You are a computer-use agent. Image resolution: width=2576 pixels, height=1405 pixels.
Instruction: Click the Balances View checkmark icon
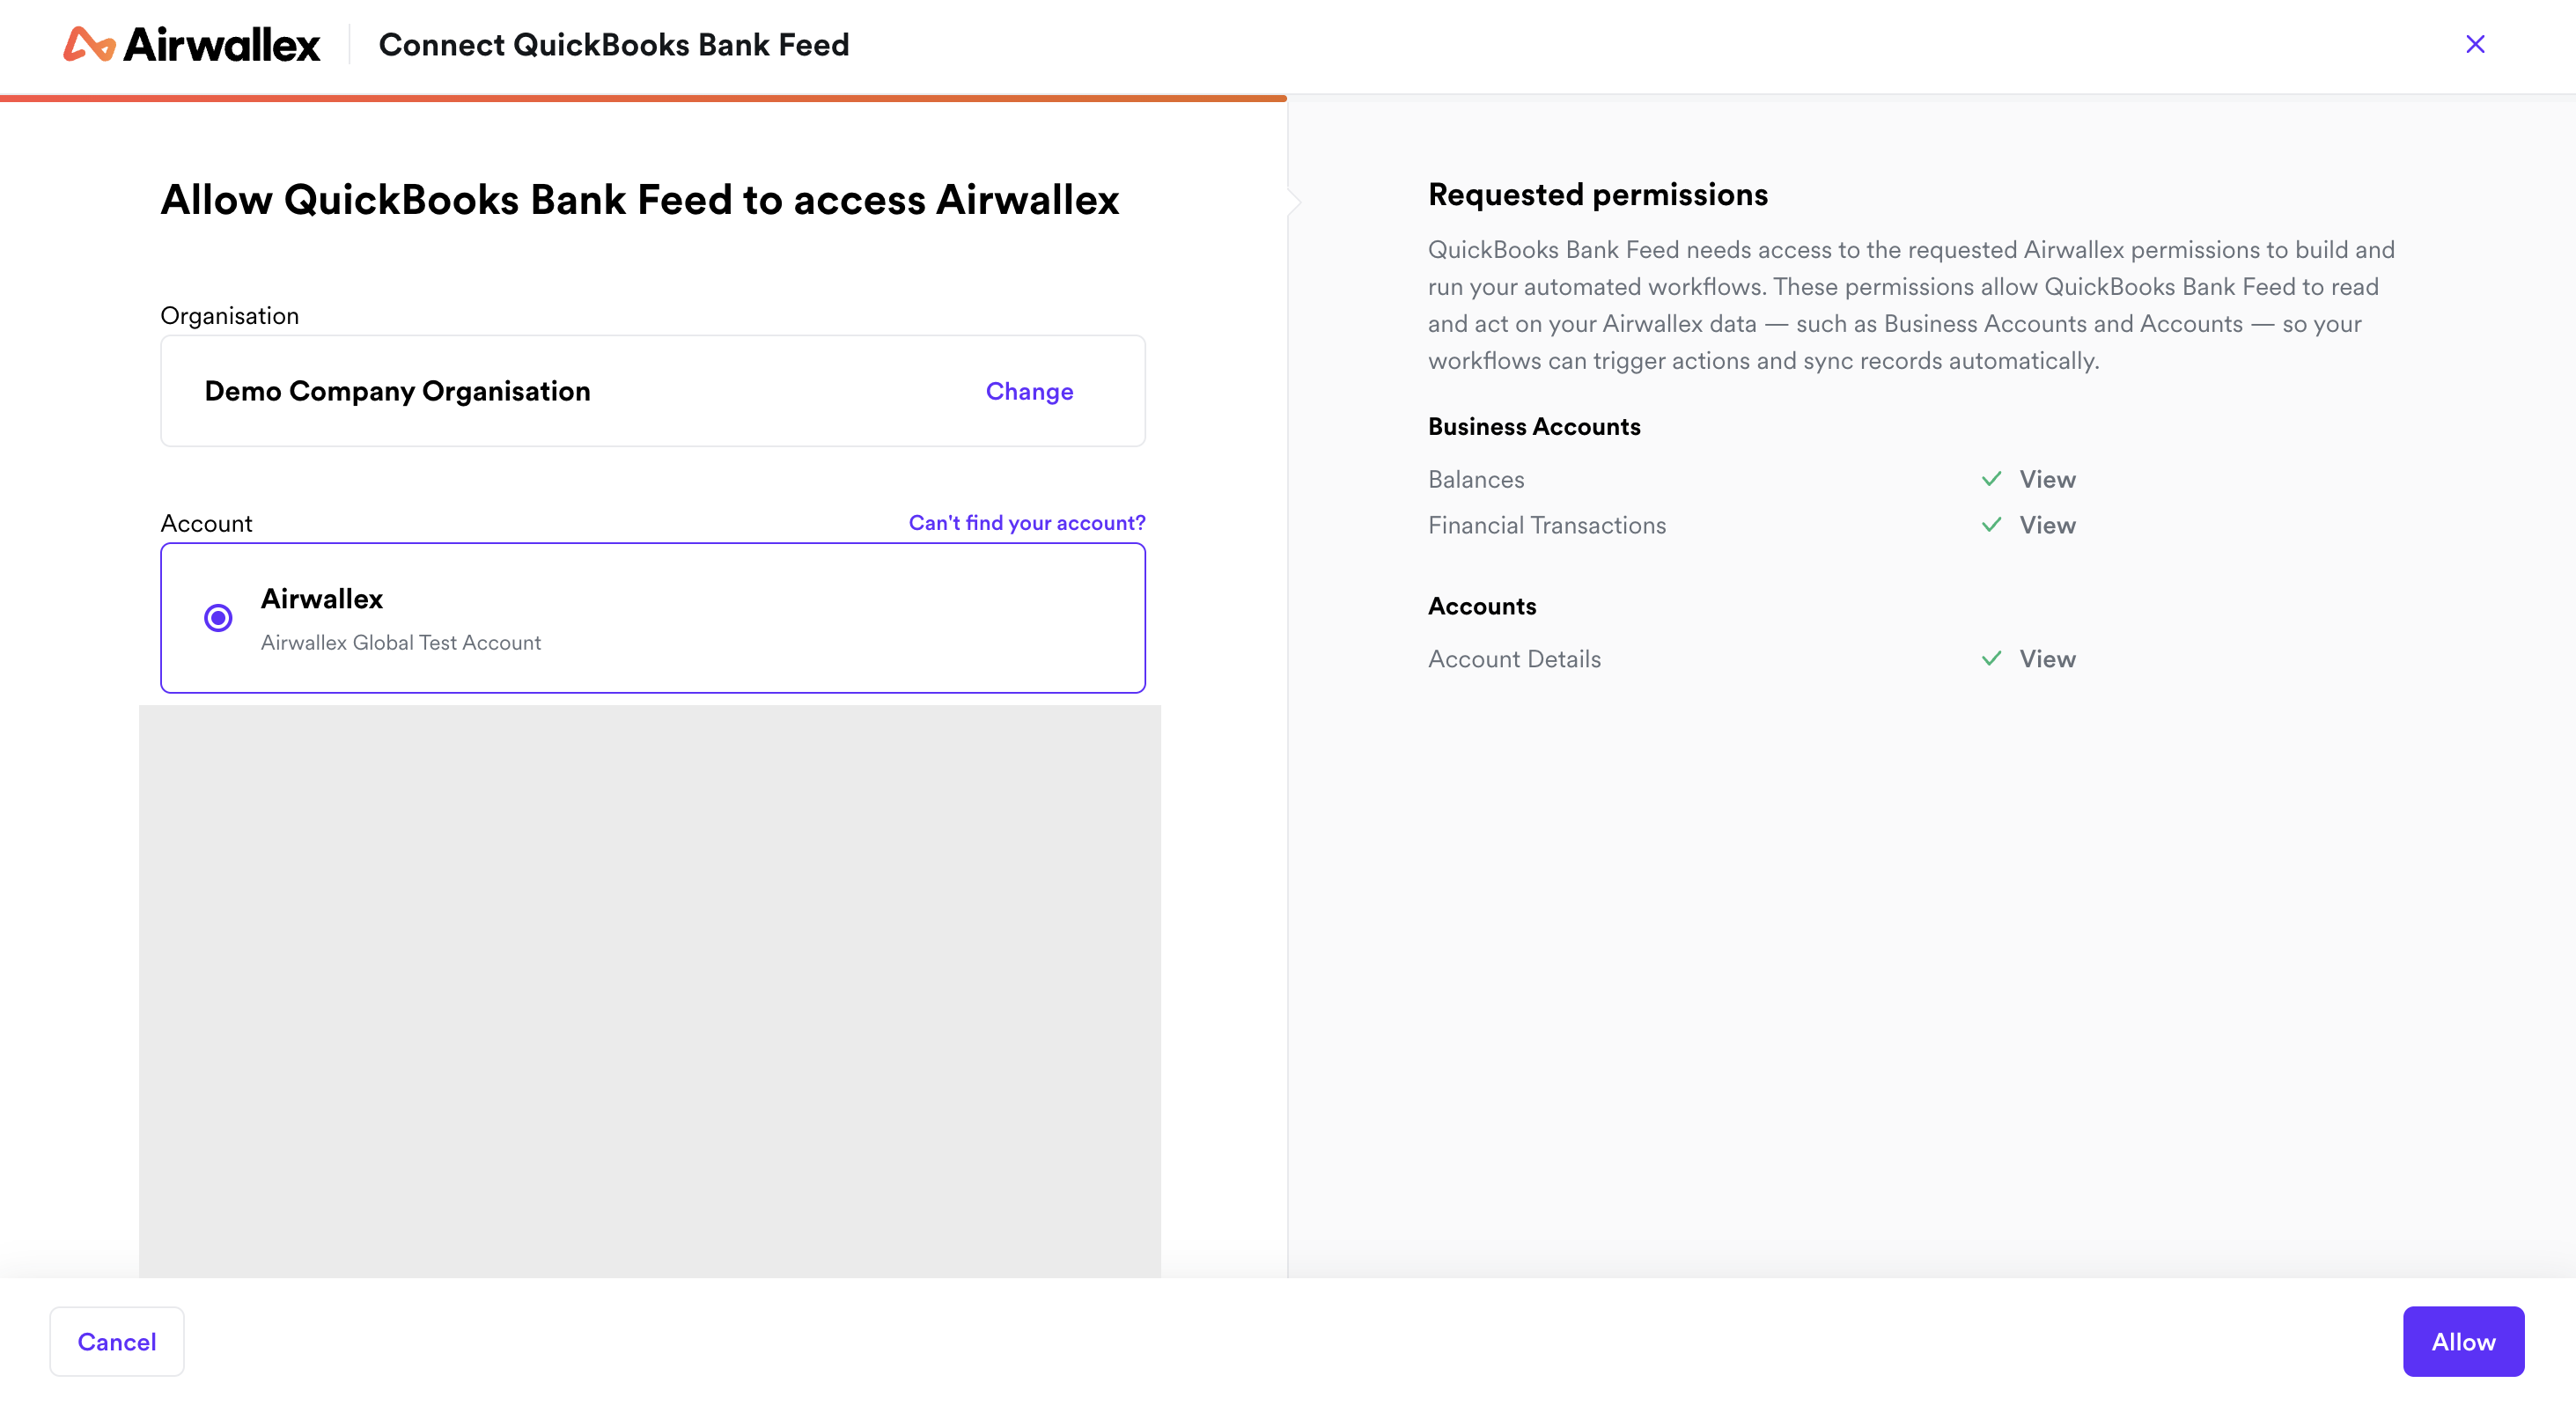[1991, 479]
